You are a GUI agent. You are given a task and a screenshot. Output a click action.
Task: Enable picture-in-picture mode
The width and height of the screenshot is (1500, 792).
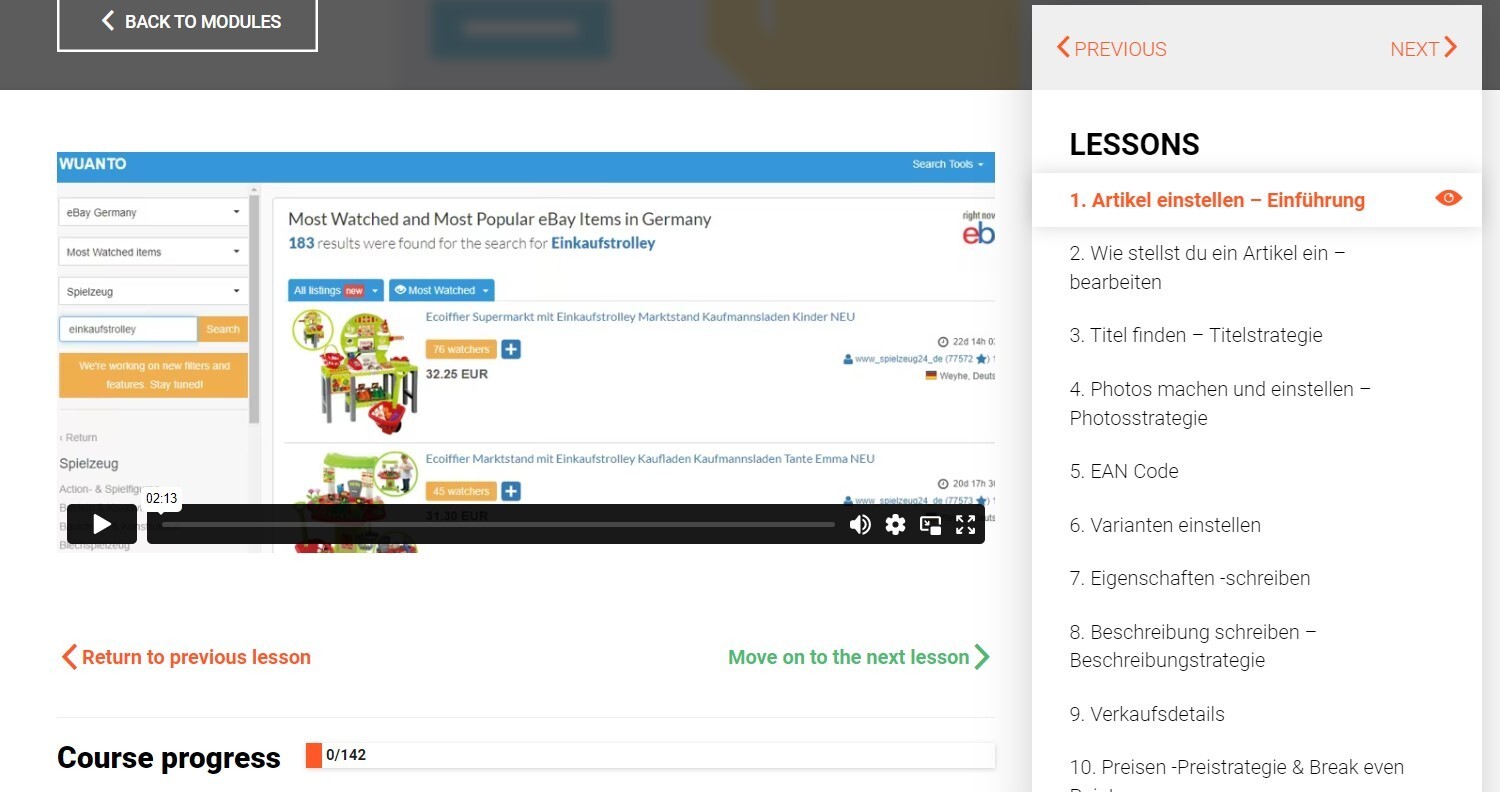(x=931, y=524)
